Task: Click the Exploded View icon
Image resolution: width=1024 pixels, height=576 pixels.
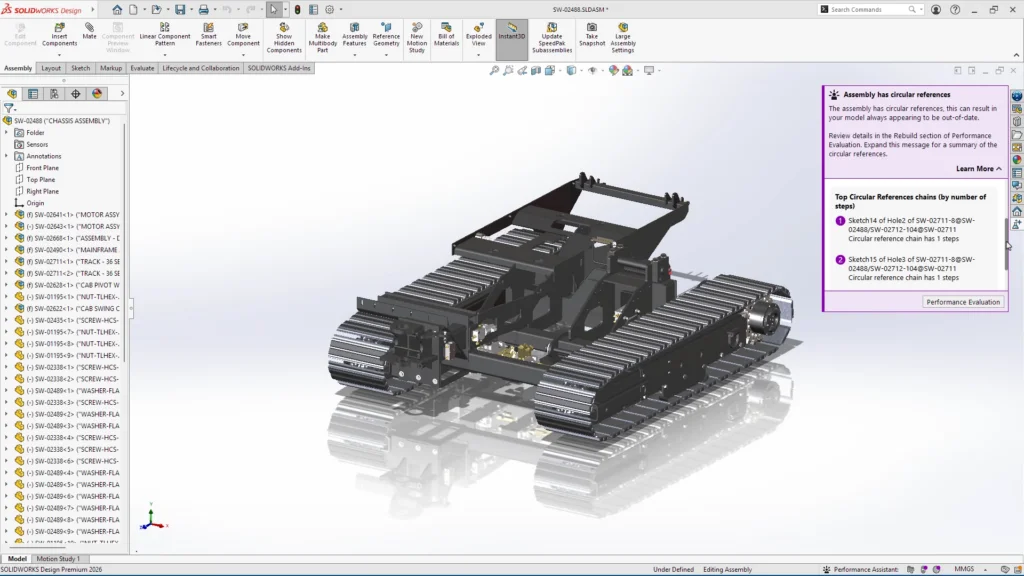Action: click(x=479, y=34)
